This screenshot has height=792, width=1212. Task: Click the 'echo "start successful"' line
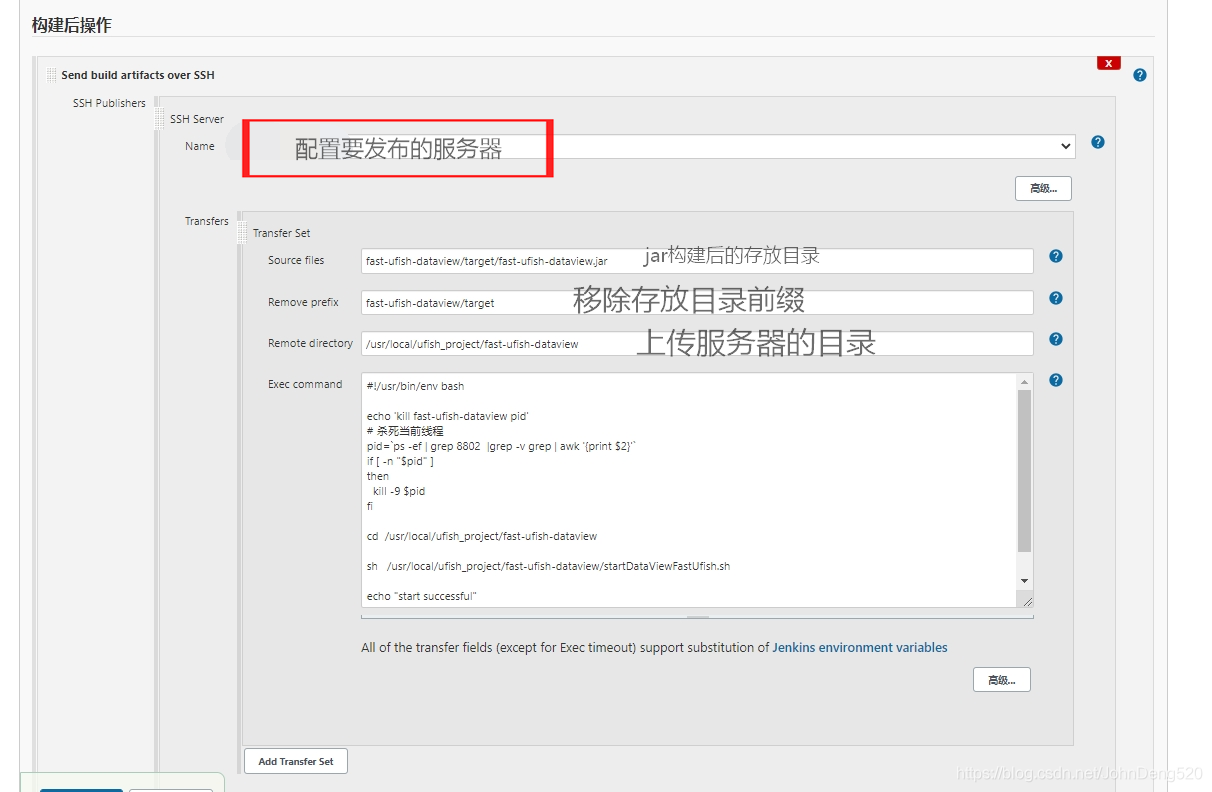(x=422, y=596)
